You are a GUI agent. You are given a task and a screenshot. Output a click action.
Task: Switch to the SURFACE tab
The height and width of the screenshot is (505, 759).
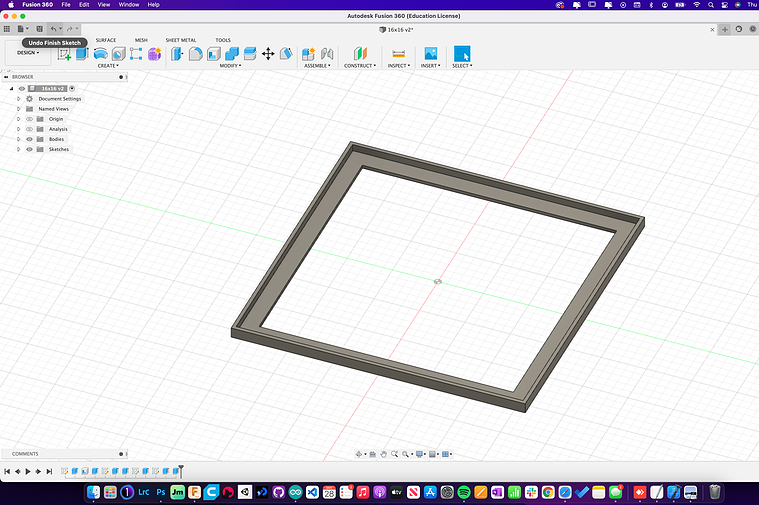106,40
